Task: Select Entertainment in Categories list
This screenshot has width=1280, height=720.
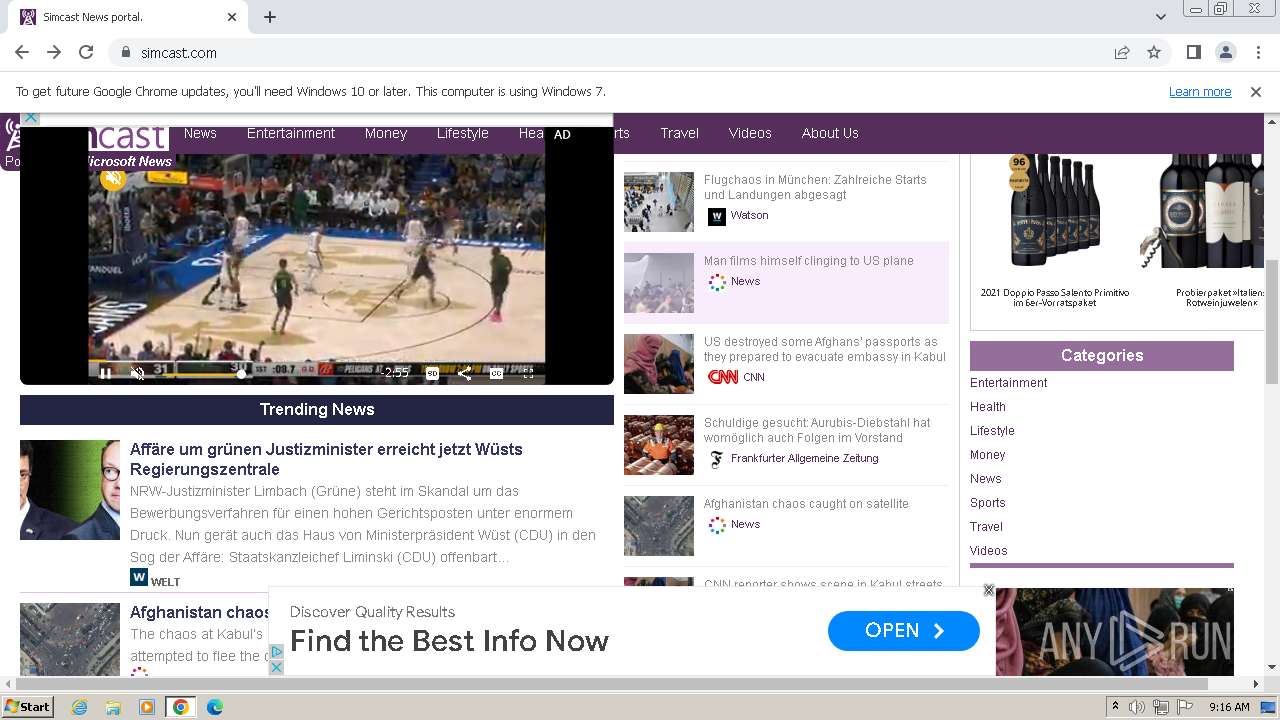Action: click(x=1008, y=383)
